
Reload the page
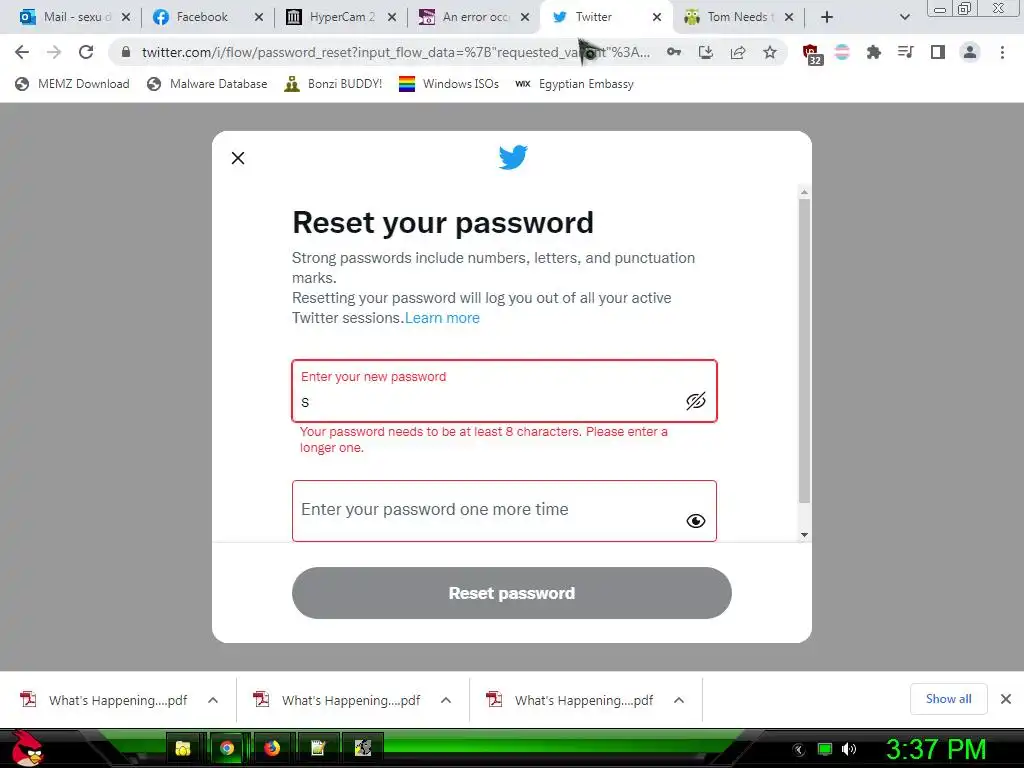[x=86, y=52]
